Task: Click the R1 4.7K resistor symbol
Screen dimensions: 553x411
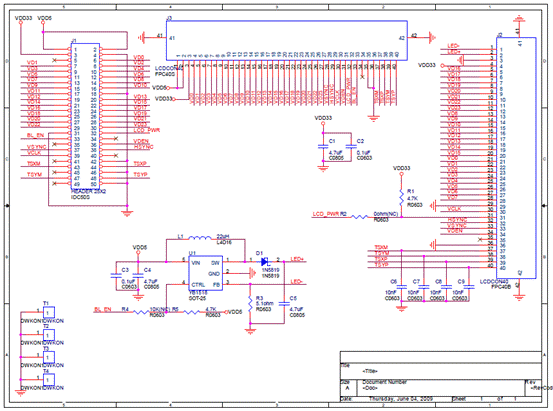Action: point(401,198)
